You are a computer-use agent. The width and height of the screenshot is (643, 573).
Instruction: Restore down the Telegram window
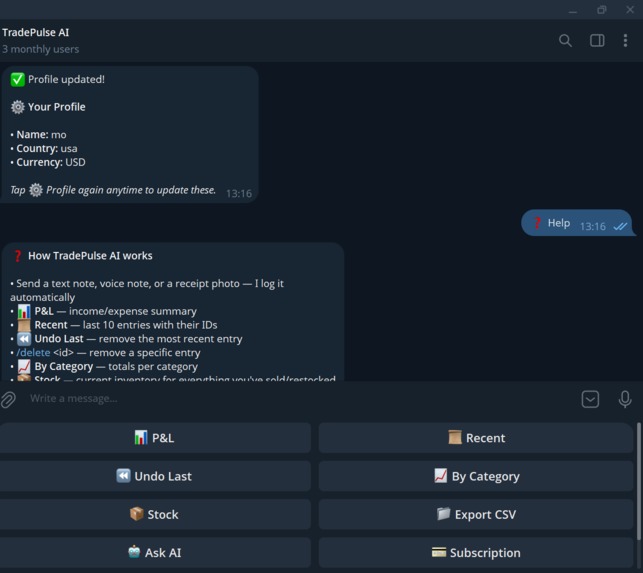pyautogui.click(x=602, y=10)
